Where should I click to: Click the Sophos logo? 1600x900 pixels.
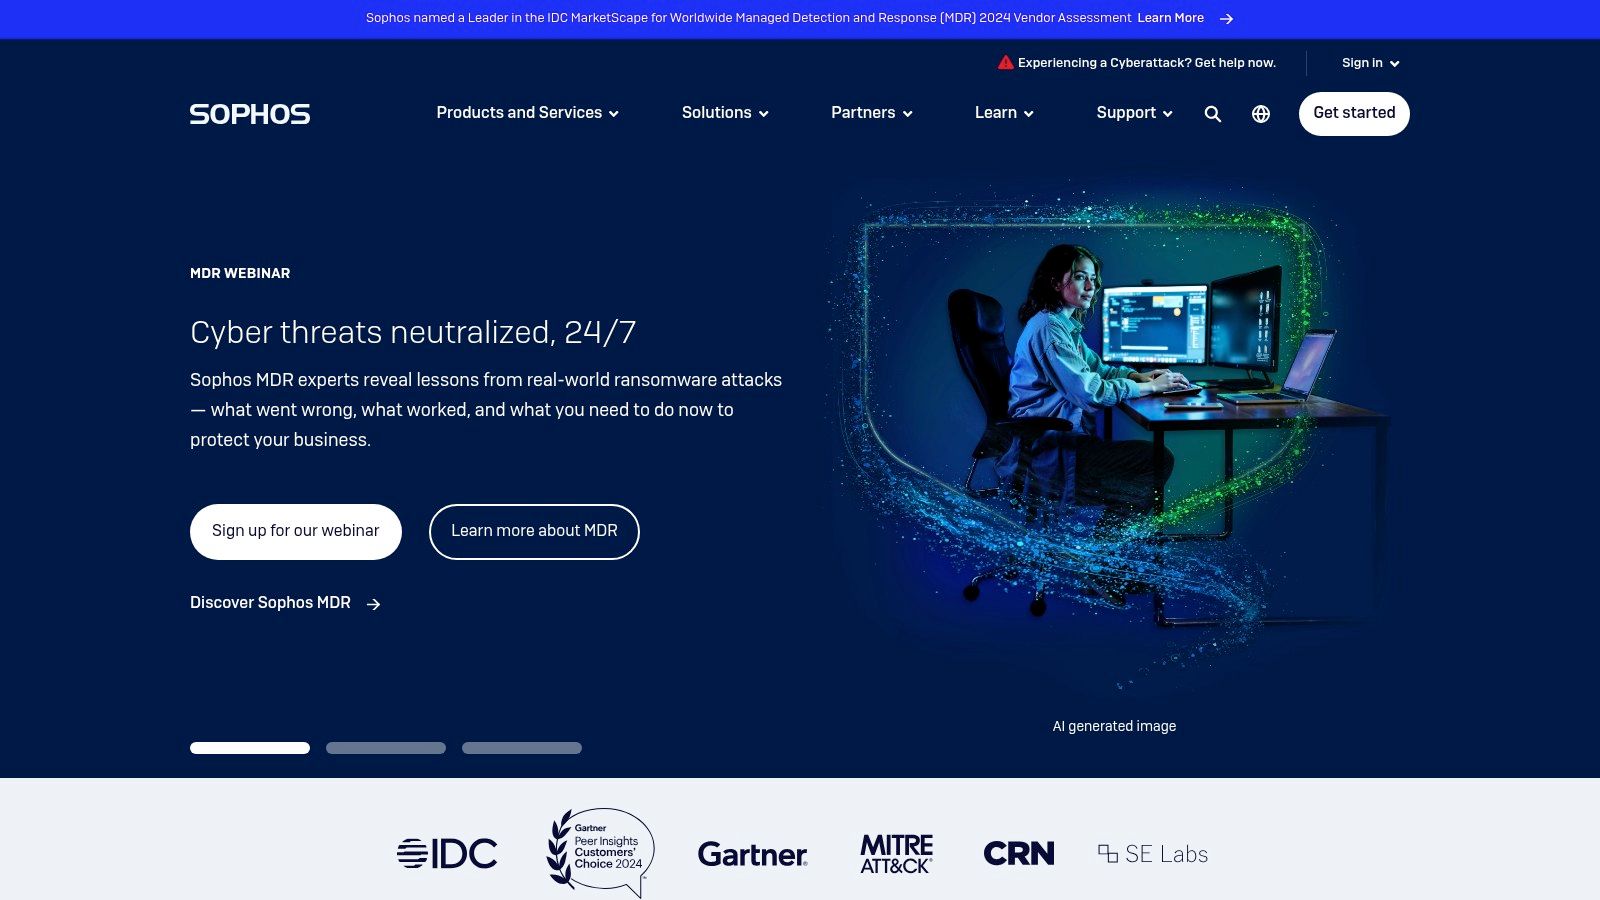(x=250, y=114)
